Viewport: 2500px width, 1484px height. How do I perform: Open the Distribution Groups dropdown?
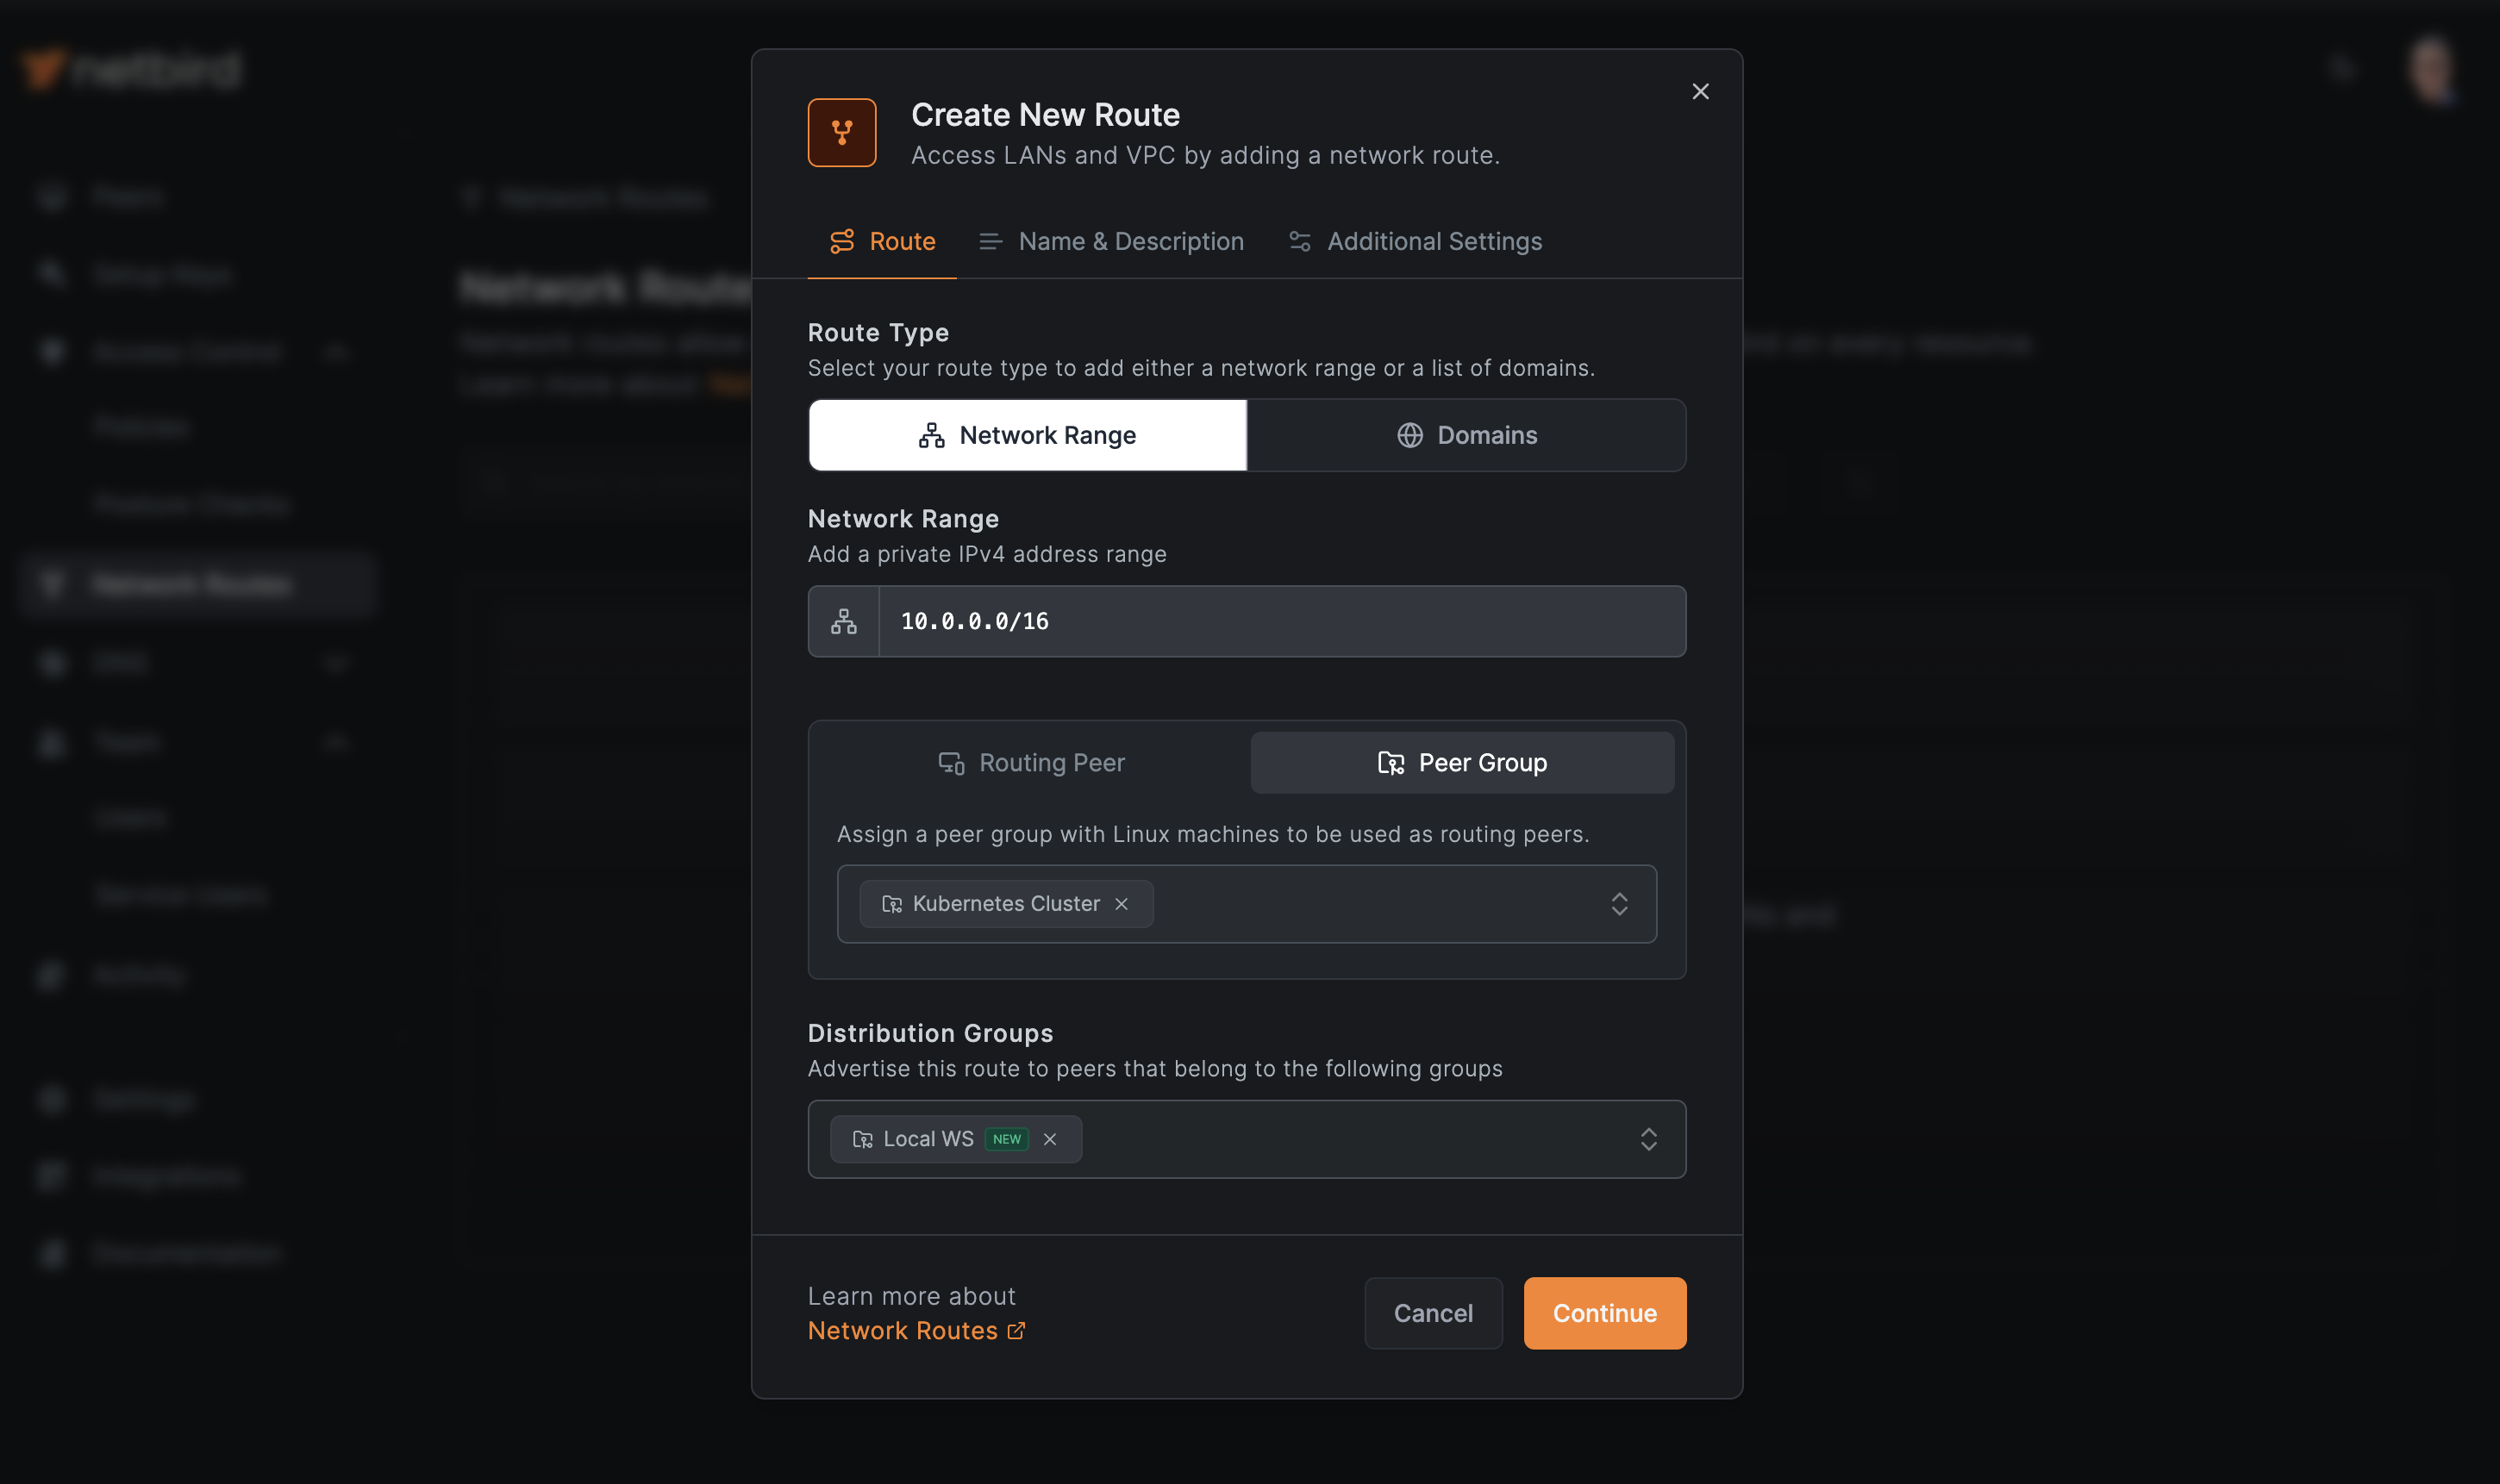pyautogui.click(x=1648, y=1139)
